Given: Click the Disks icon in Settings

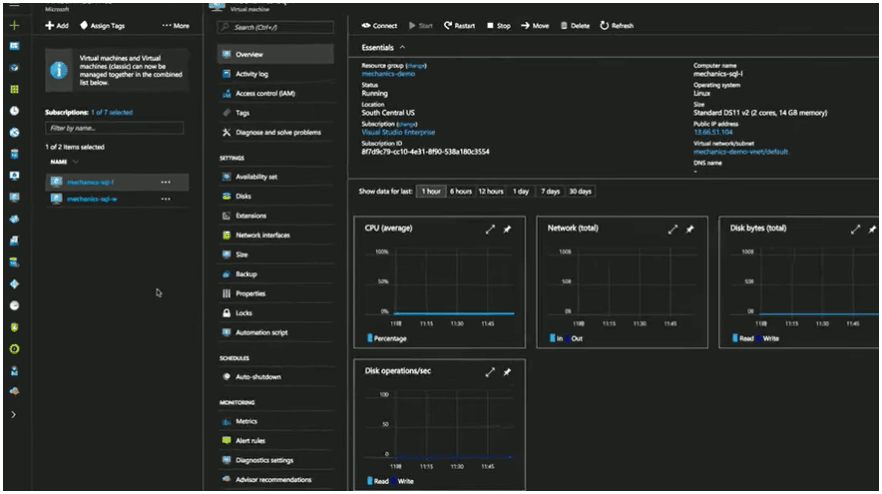Looking at the screenshot, I should pyautogui.click(x=227, y=196).
